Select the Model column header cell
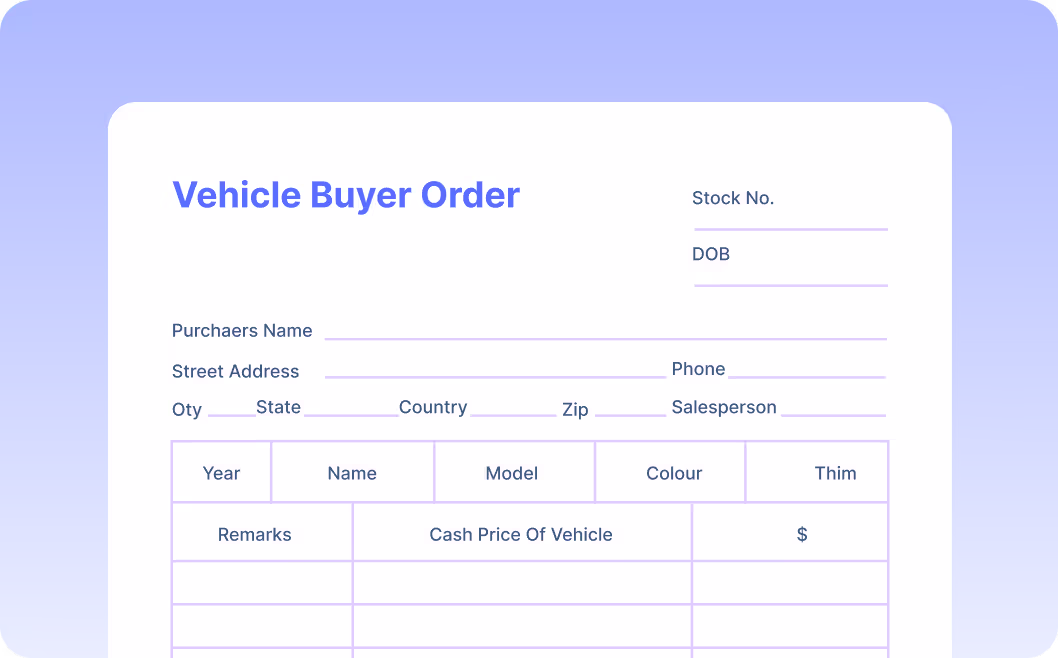This screenshot has width=1058, height=658. click(x=512, y=473)
